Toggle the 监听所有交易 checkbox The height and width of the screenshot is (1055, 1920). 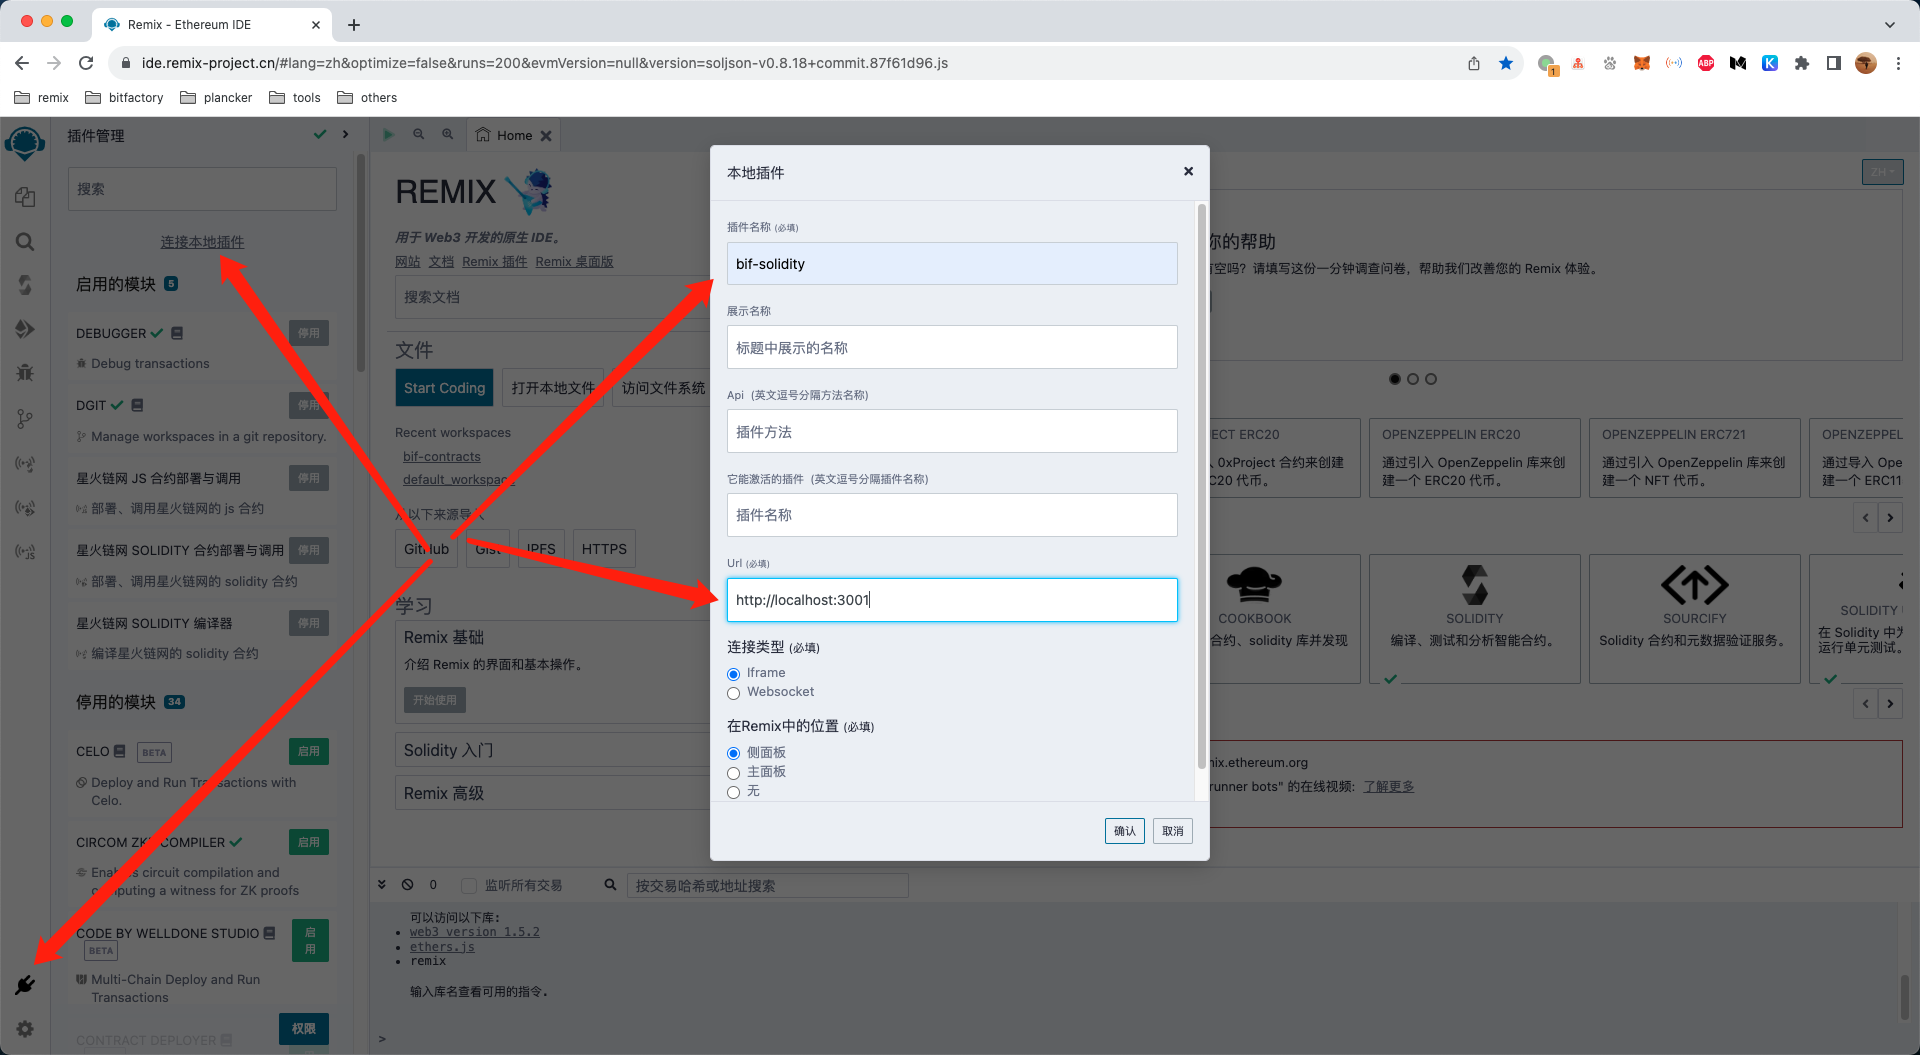point(468,885)
